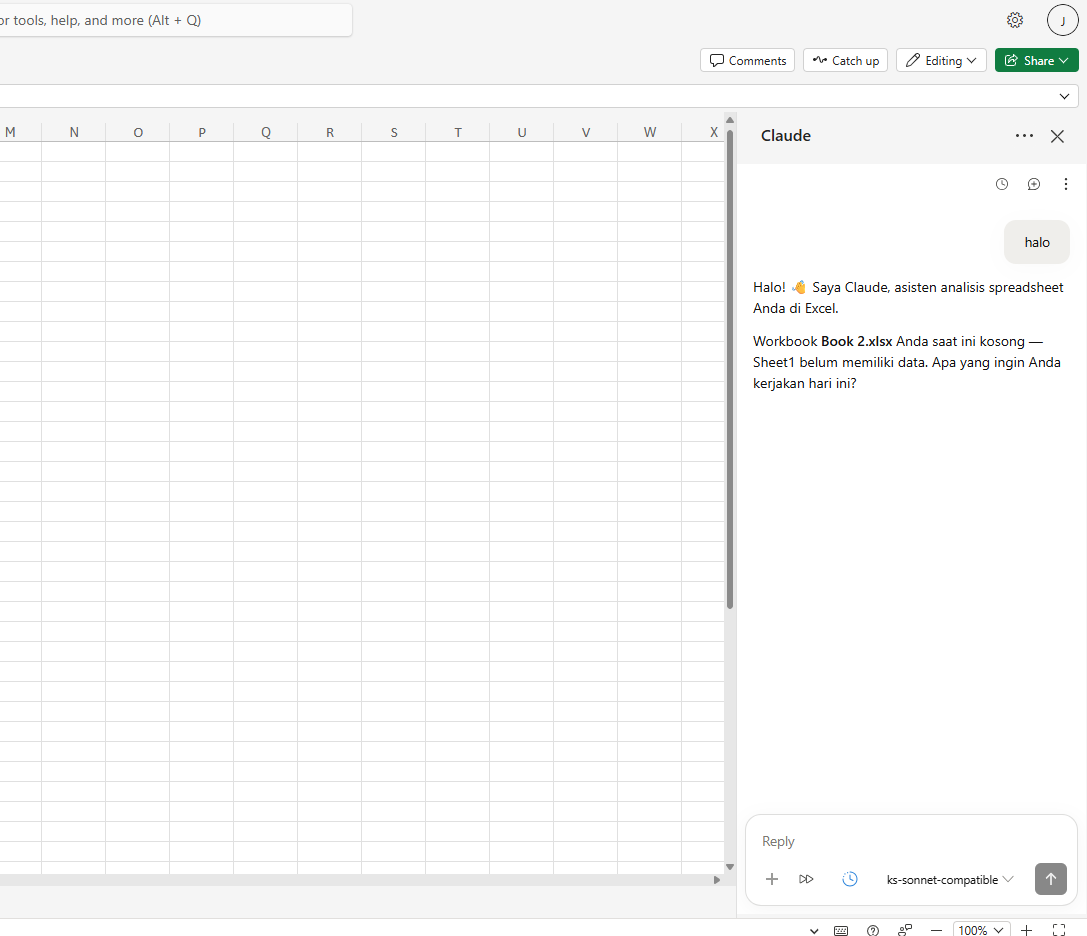Viewport: 1087px width, 936px height.
Task: Click the fast-forward skip icon in reply box
Action: [806, 879]
